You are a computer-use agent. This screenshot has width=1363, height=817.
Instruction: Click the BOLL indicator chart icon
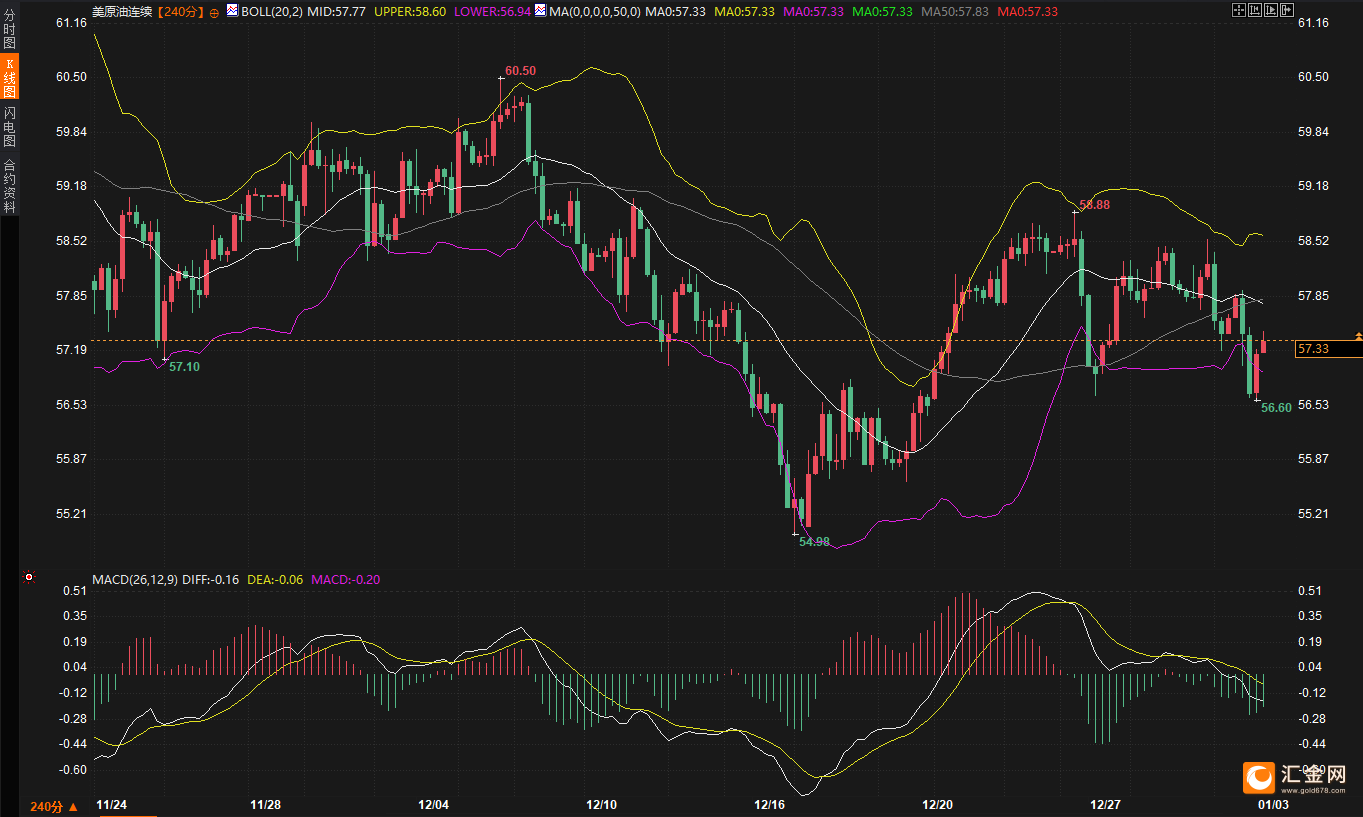point(233,11)
